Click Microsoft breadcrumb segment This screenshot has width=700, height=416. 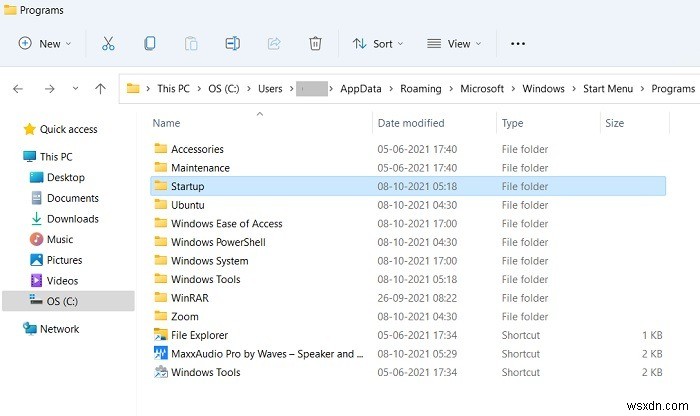(482, 89)
